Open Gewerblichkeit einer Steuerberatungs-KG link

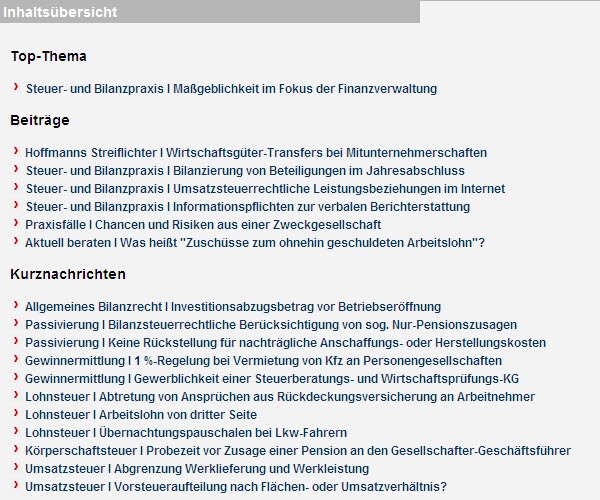click(x=269, y=379)
